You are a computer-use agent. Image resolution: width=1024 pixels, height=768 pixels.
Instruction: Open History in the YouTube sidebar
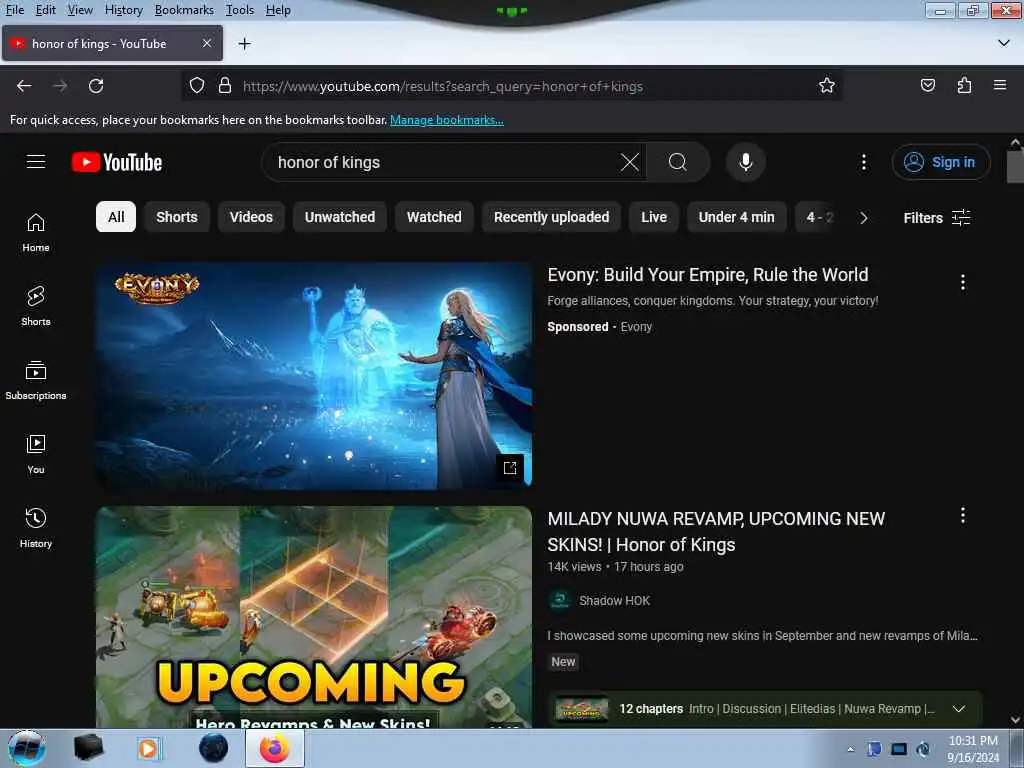(36, 528)
